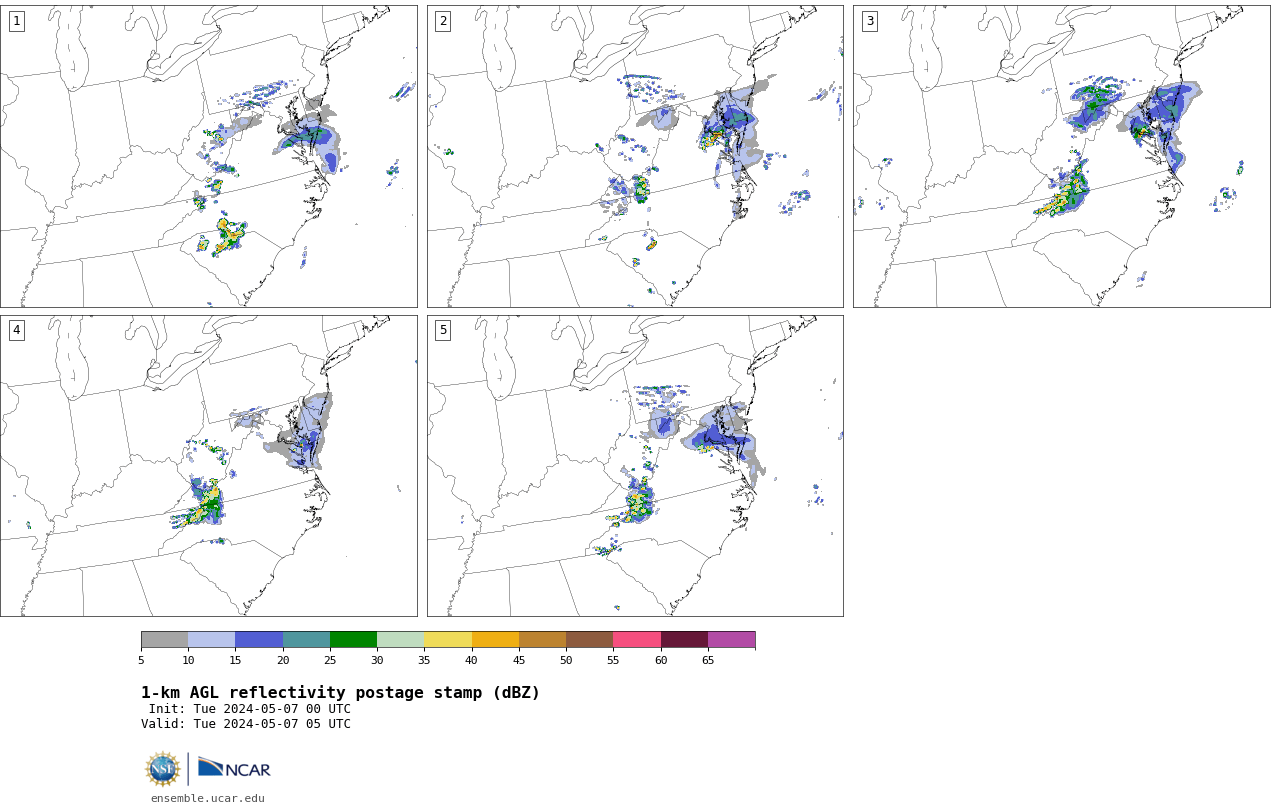Click the colorbar tick label 20
1280x809 pixels.
(x=283, y=660)
